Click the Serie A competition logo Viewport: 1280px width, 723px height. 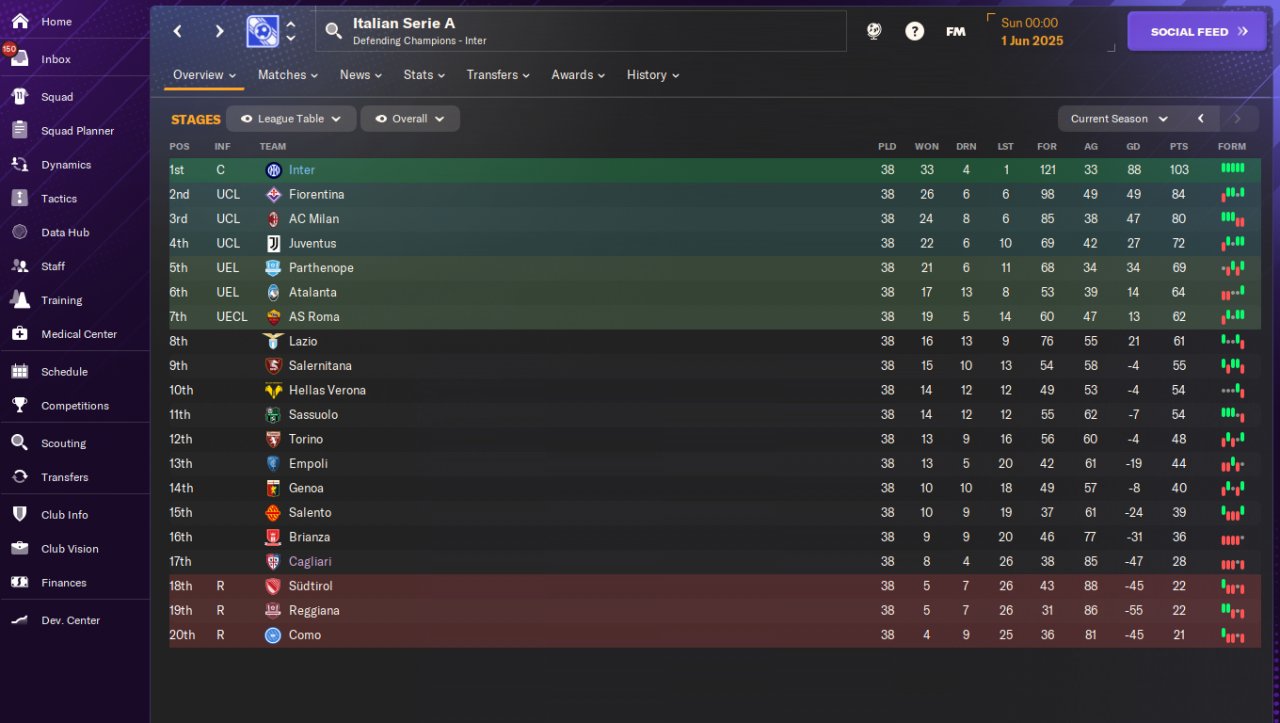pos(262,31)
